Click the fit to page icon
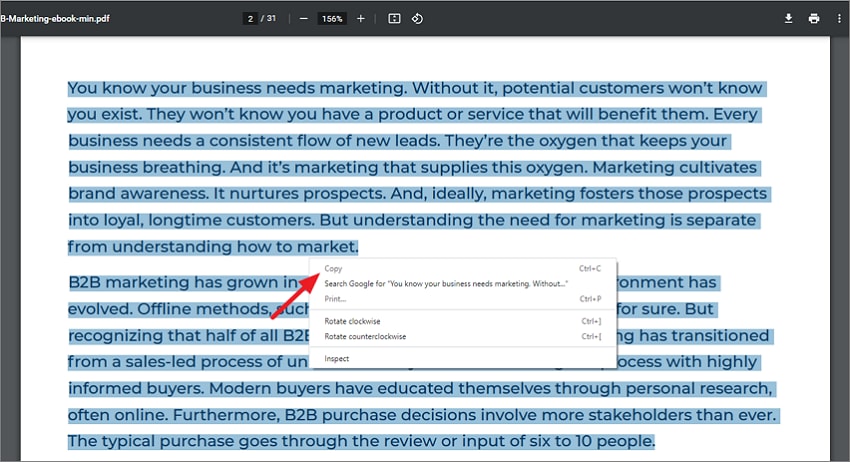This screenshot has height=462, width=850. pos(394,18)
